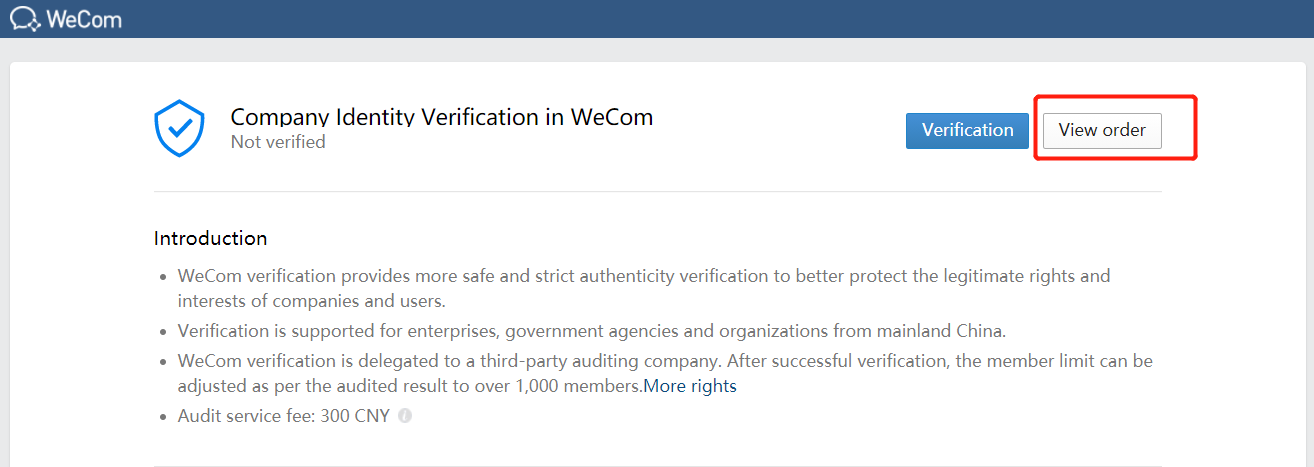Click the WeCom chat bubble logo icon
Image resolution: width=1314 pixels, height=467 pixels.
[24, 19]
